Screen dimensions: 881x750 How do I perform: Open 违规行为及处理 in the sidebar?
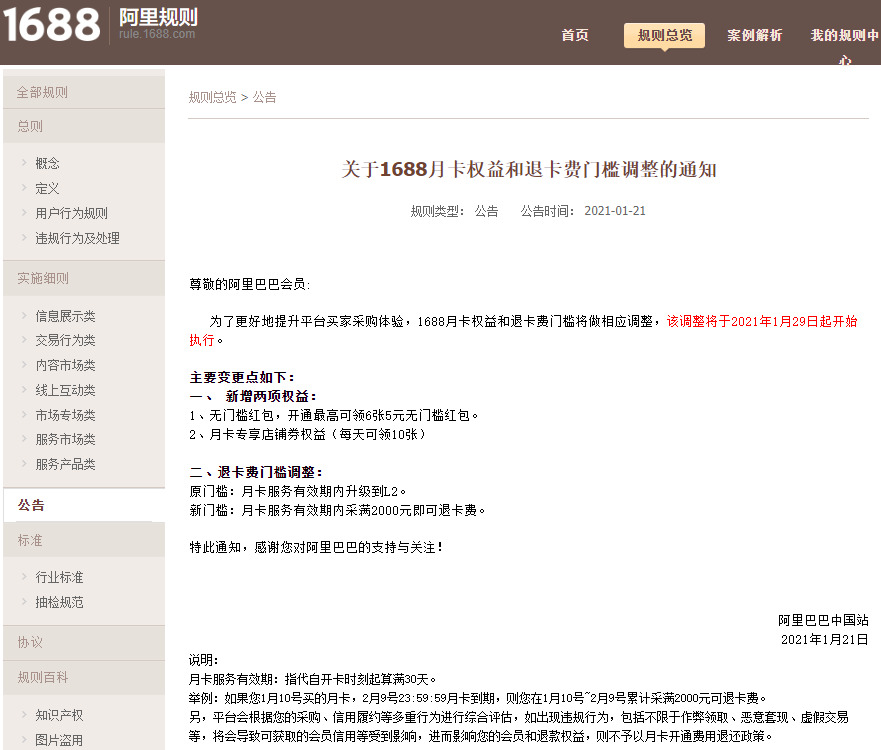pyautogui.click(x=78, y=238)
